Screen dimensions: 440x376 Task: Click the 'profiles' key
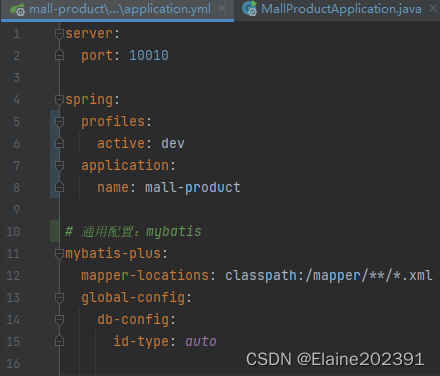[113, 122]
